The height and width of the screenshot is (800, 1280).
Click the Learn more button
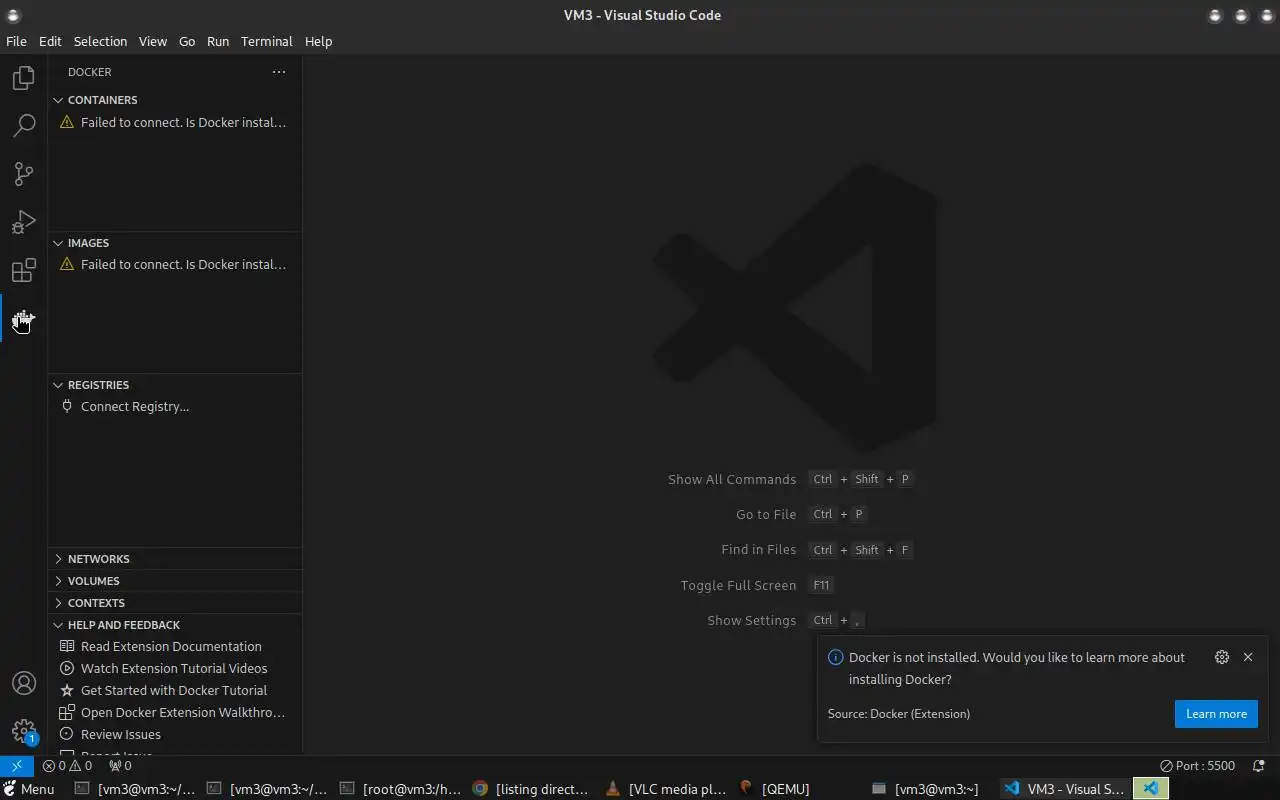point(1216,714)
